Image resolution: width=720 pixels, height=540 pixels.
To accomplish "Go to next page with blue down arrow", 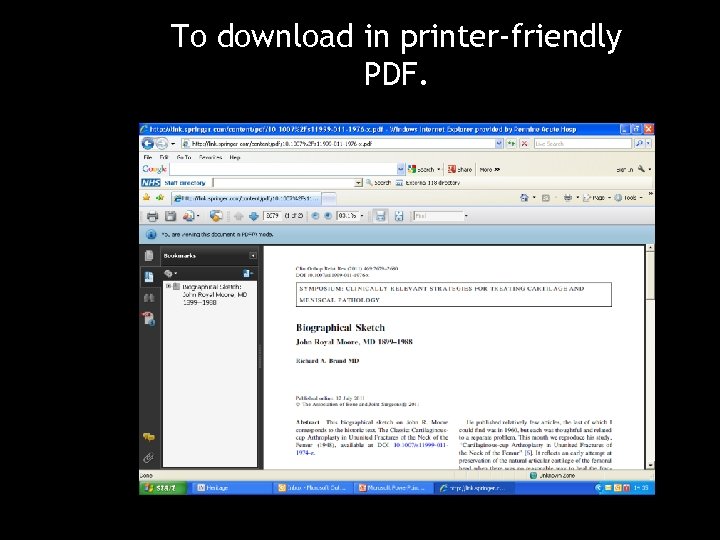I will (253, 216).
